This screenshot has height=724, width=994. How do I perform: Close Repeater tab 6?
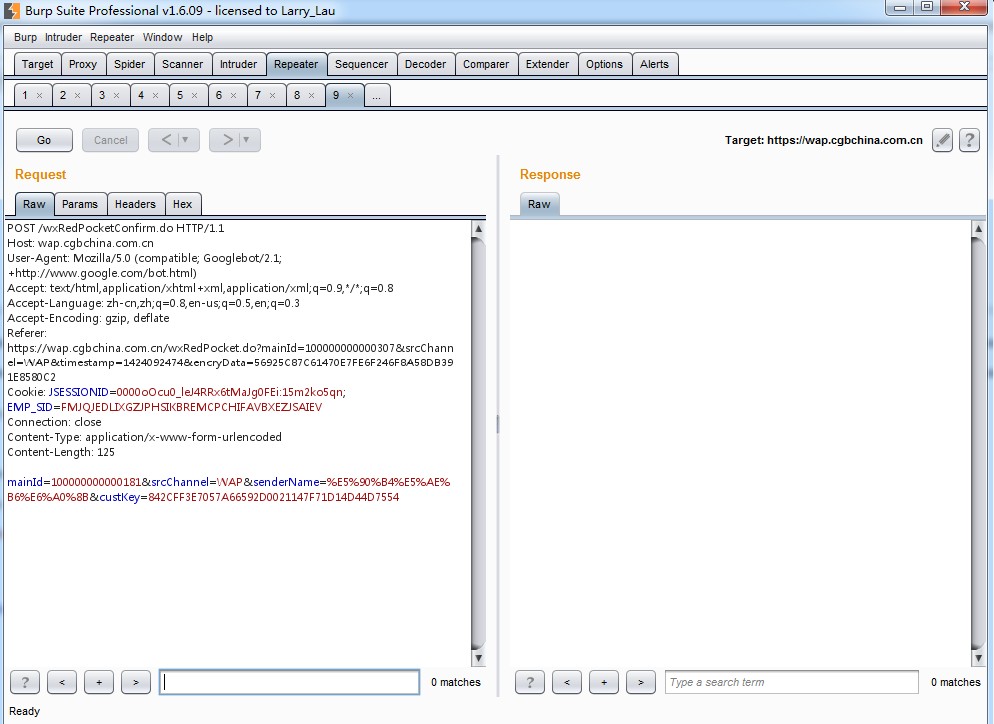233,96
